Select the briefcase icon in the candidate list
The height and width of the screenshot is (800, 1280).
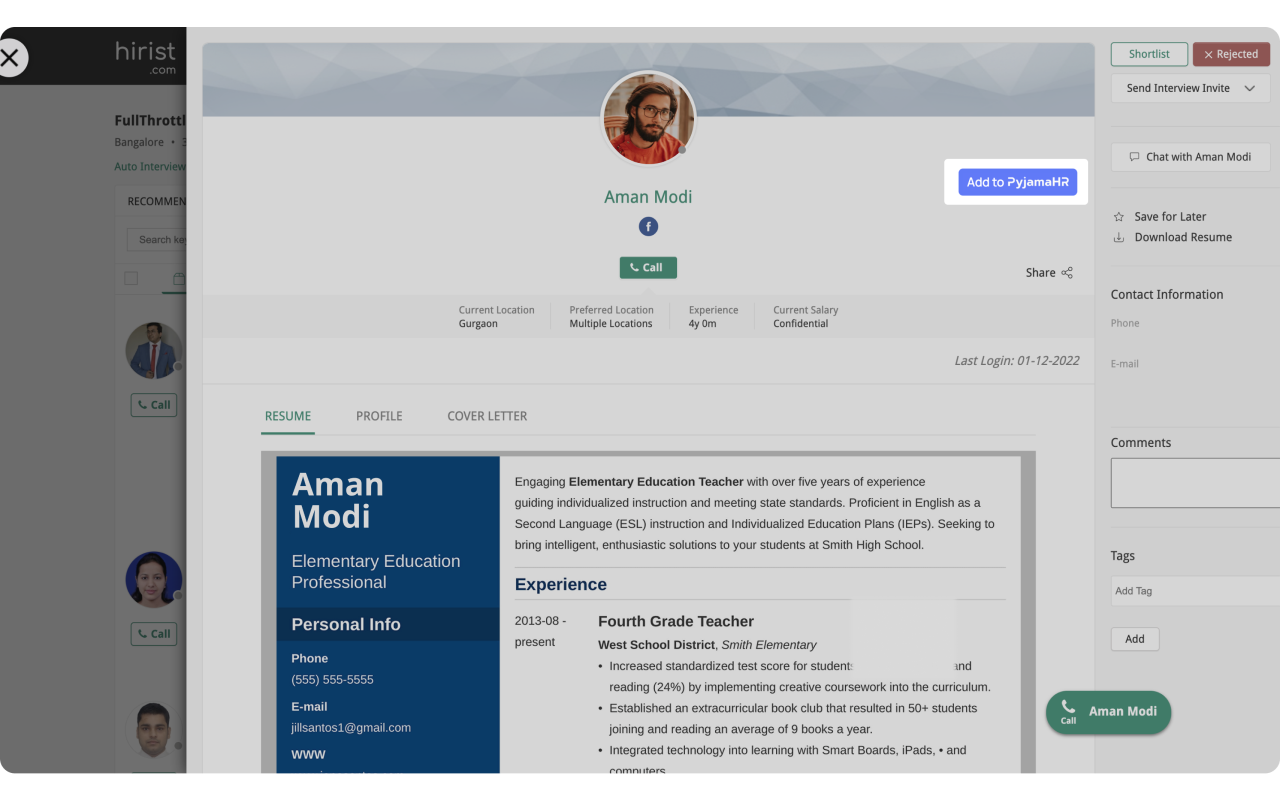pyautogui.click(x=179, y=279)
